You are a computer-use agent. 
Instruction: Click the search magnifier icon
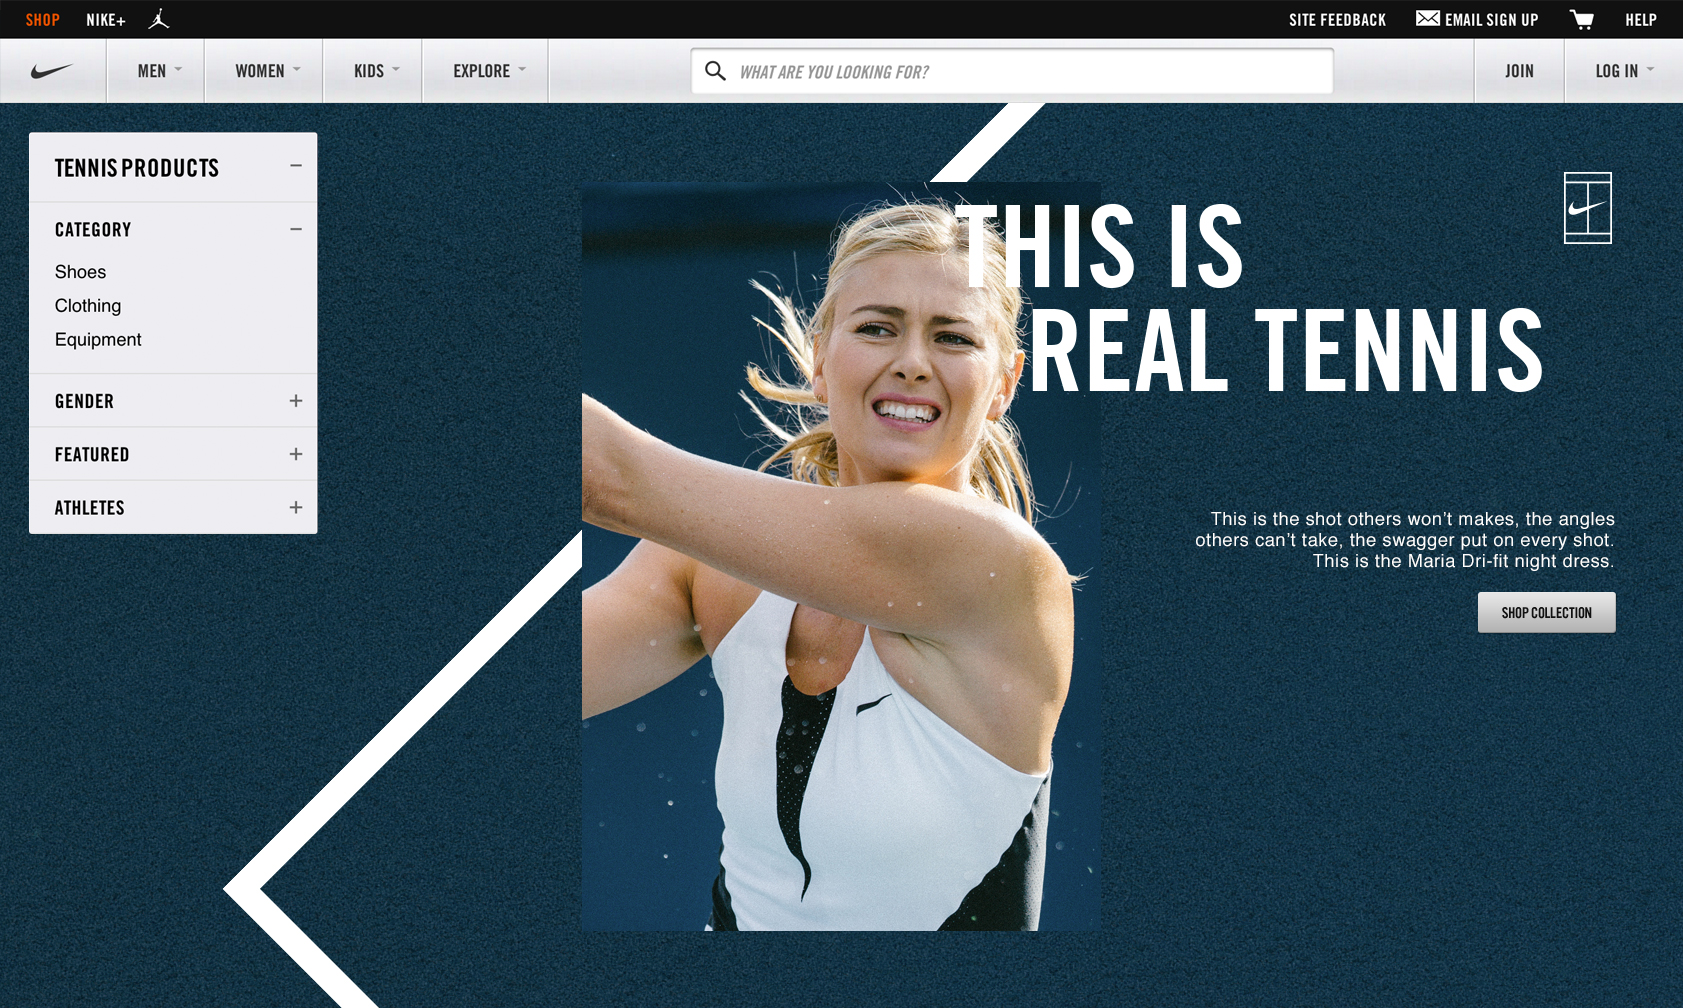[715, 70]
